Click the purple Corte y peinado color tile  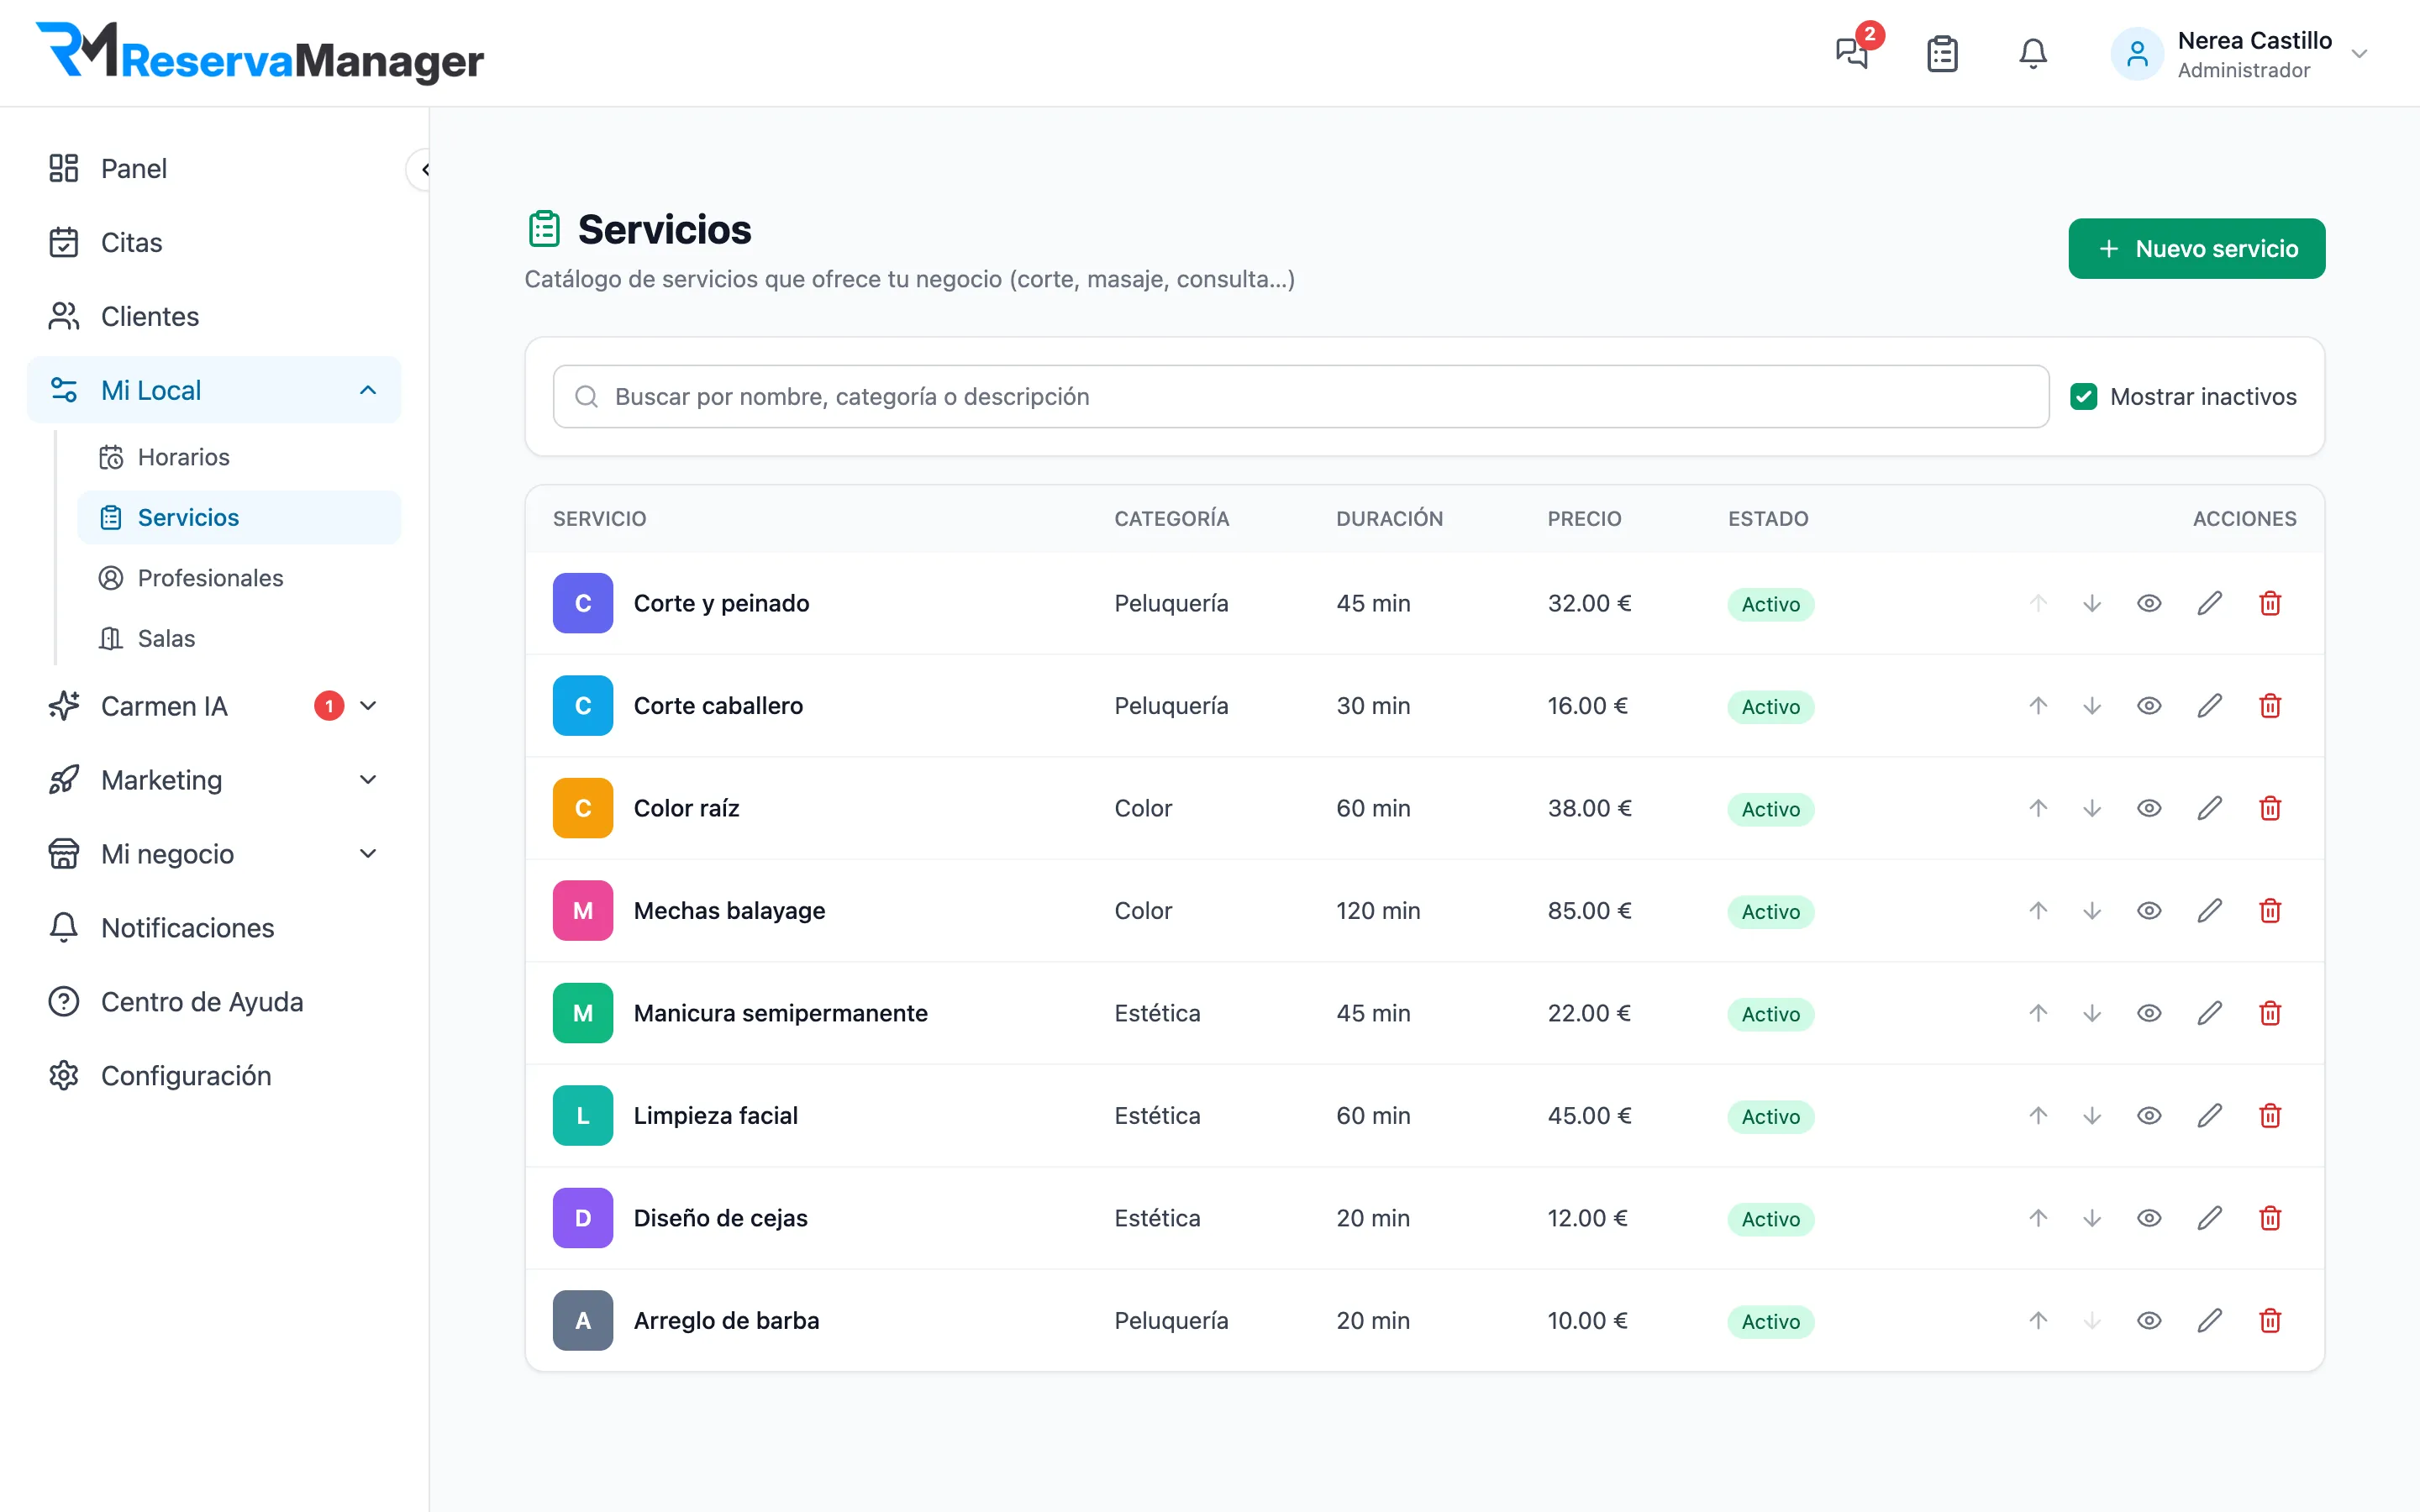pyautogui.click(x=583, y=603)
